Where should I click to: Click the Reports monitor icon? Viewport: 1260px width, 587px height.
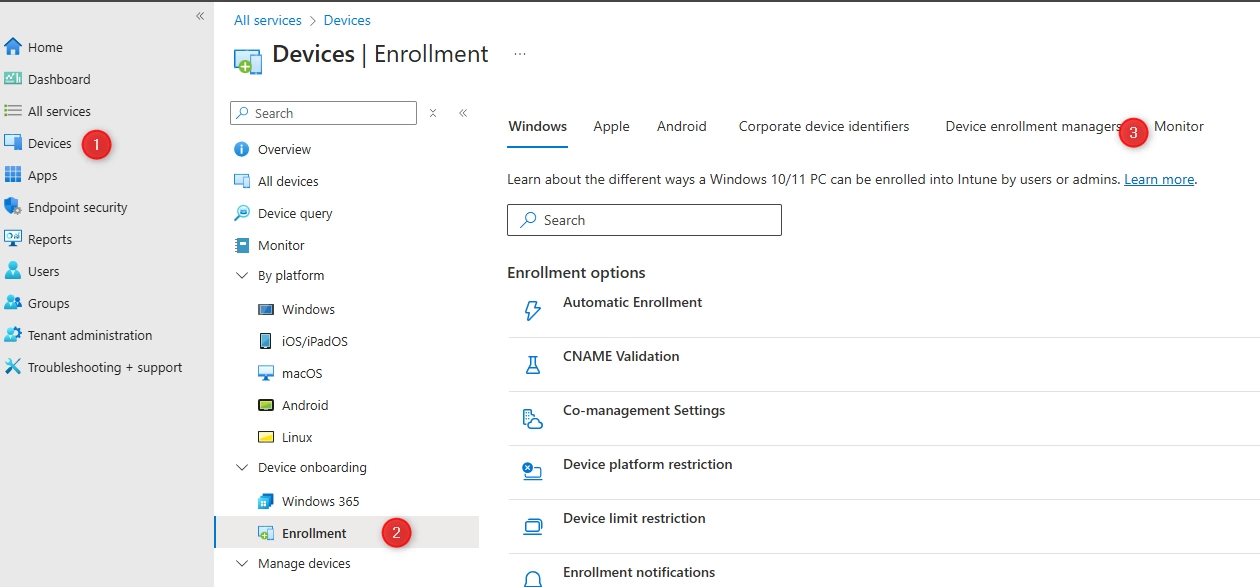click(13, 239)
